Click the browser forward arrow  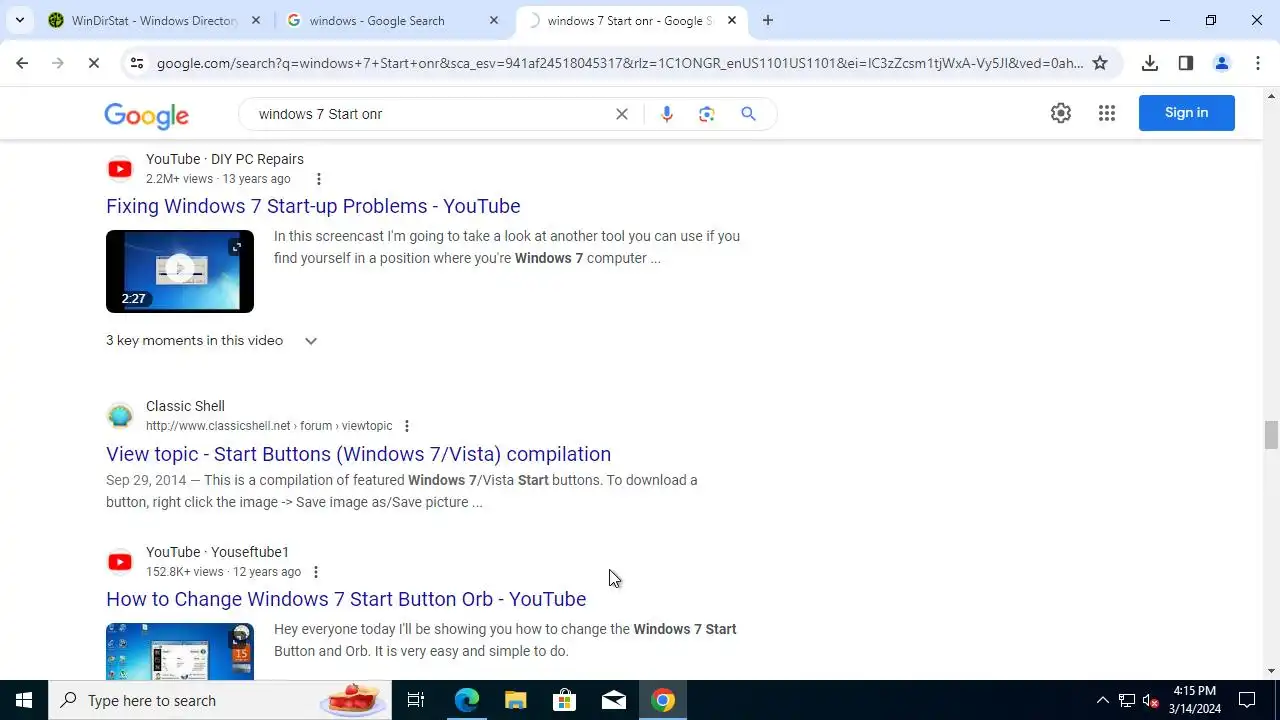tap(58, 63)
